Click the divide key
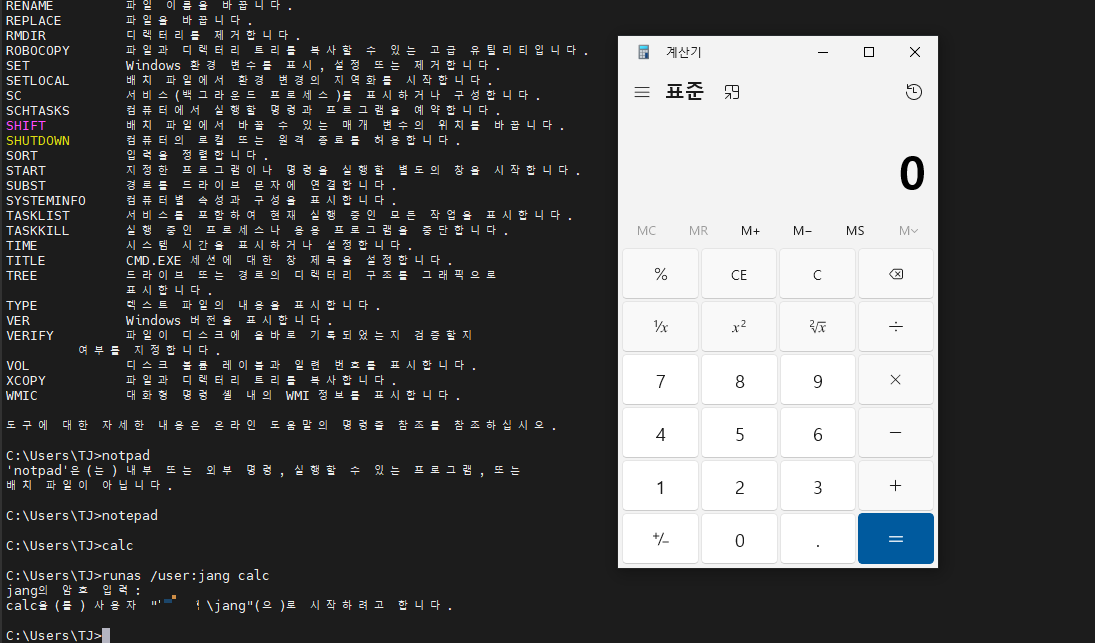The height and width of the screenshot is (643, 1095). pos(895,327)
